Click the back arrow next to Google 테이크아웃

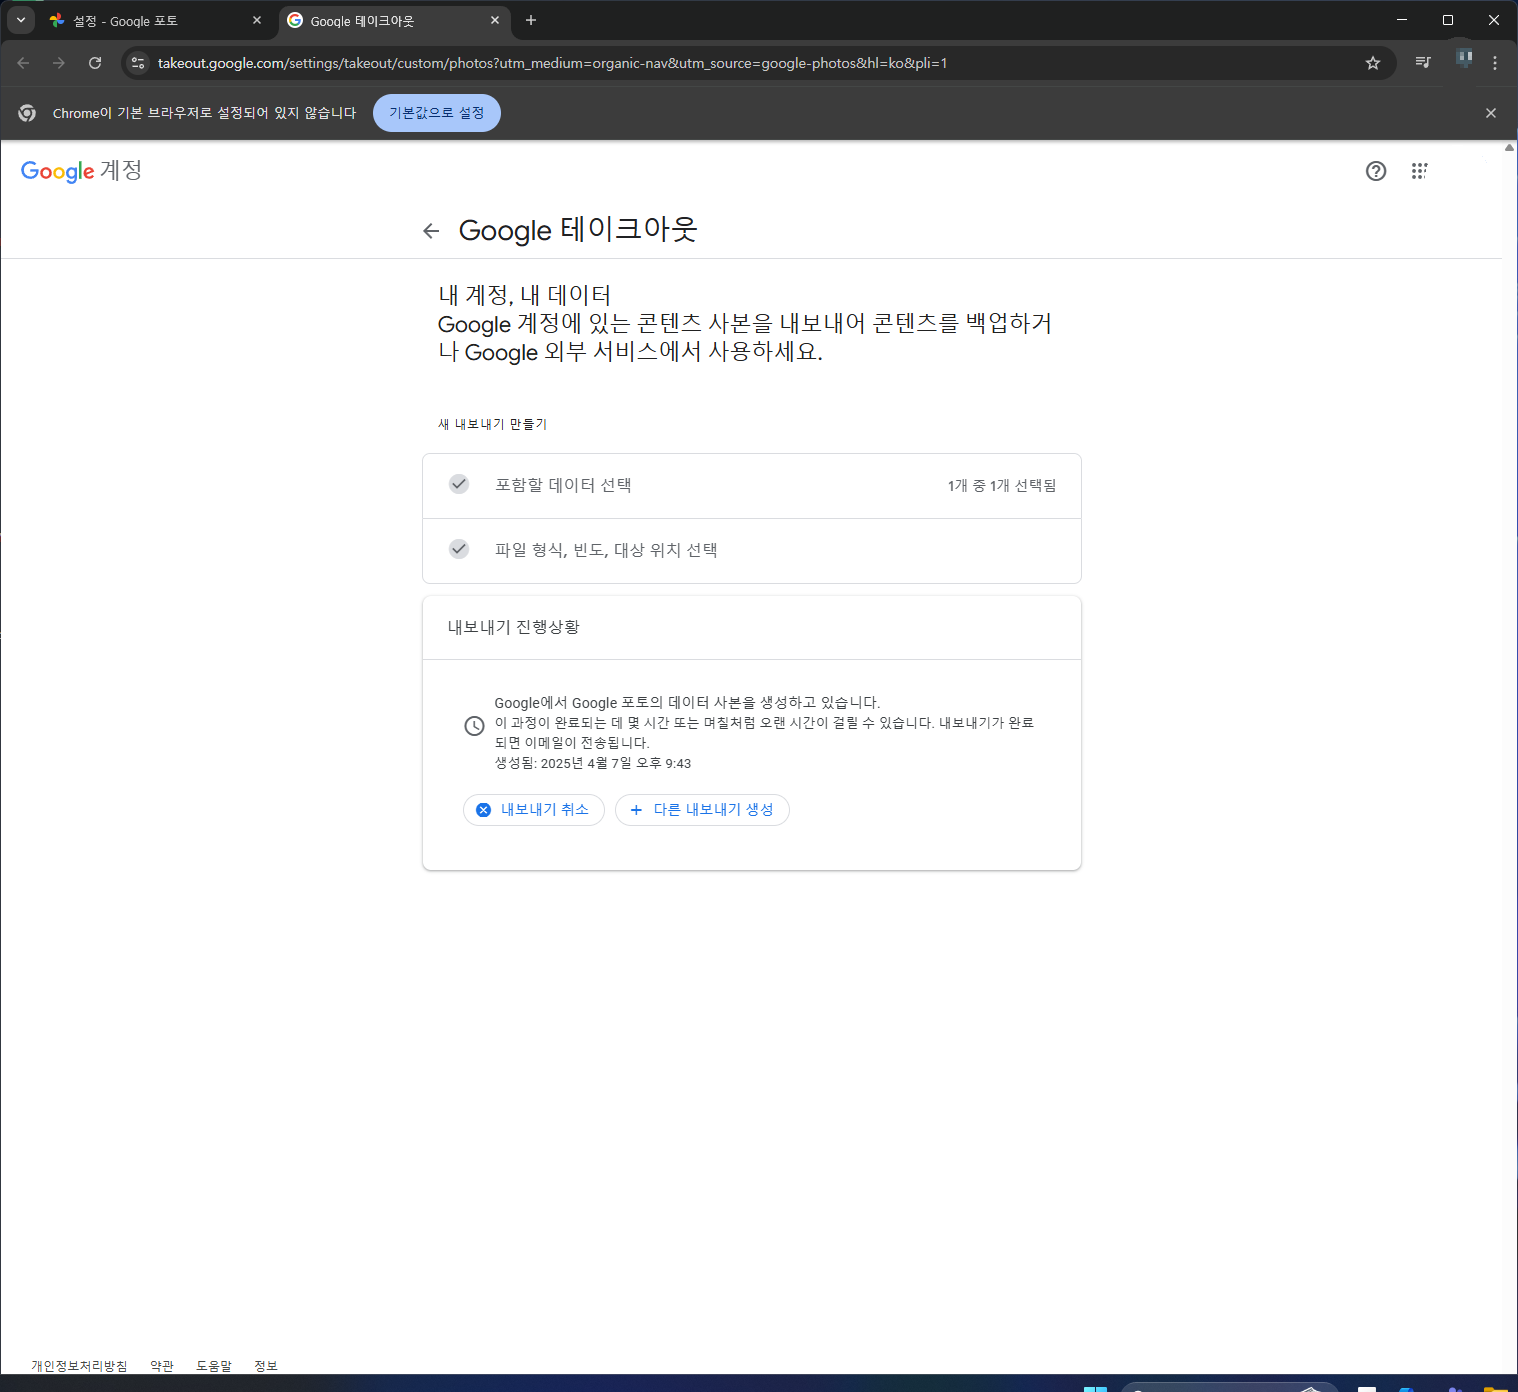coord(431,231)
